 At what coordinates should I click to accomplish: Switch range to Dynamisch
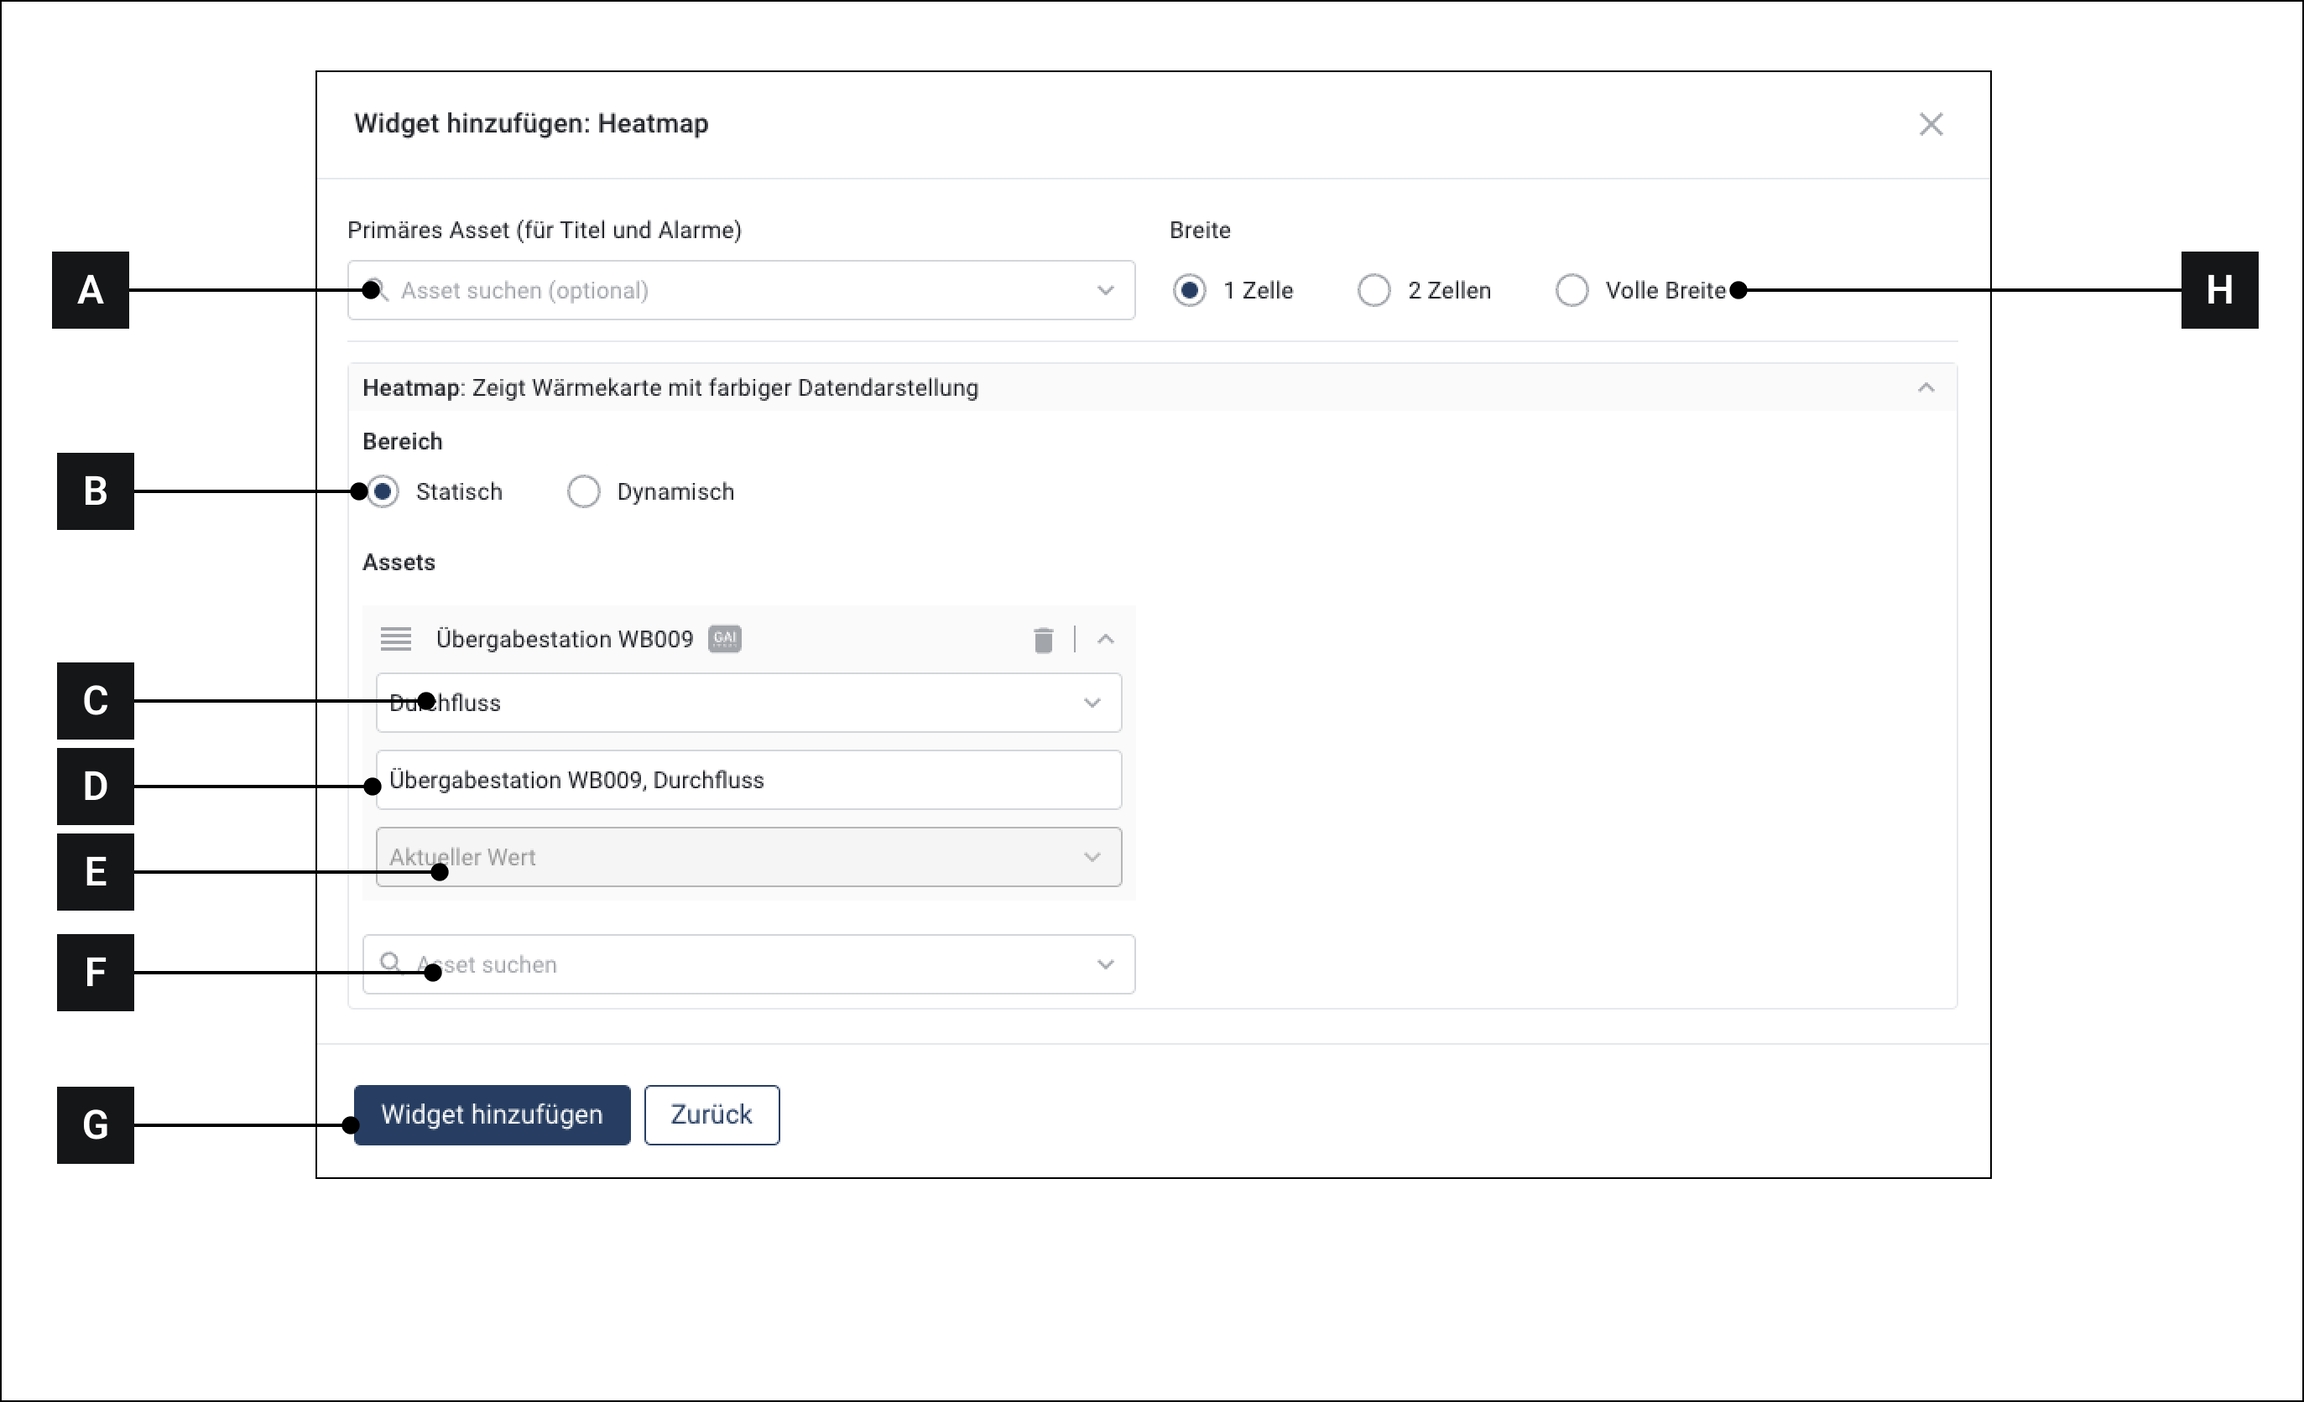[x=584, y=492]
